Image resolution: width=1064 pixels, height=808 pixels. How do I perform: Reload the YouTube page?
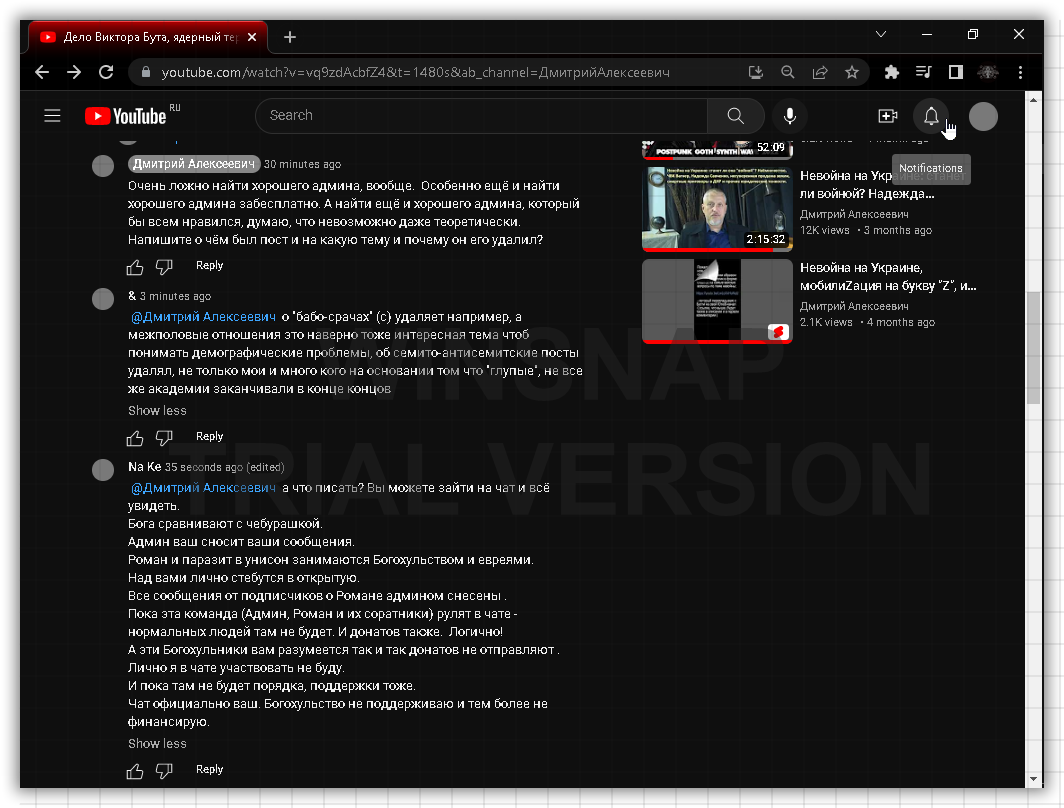point(106,72)
